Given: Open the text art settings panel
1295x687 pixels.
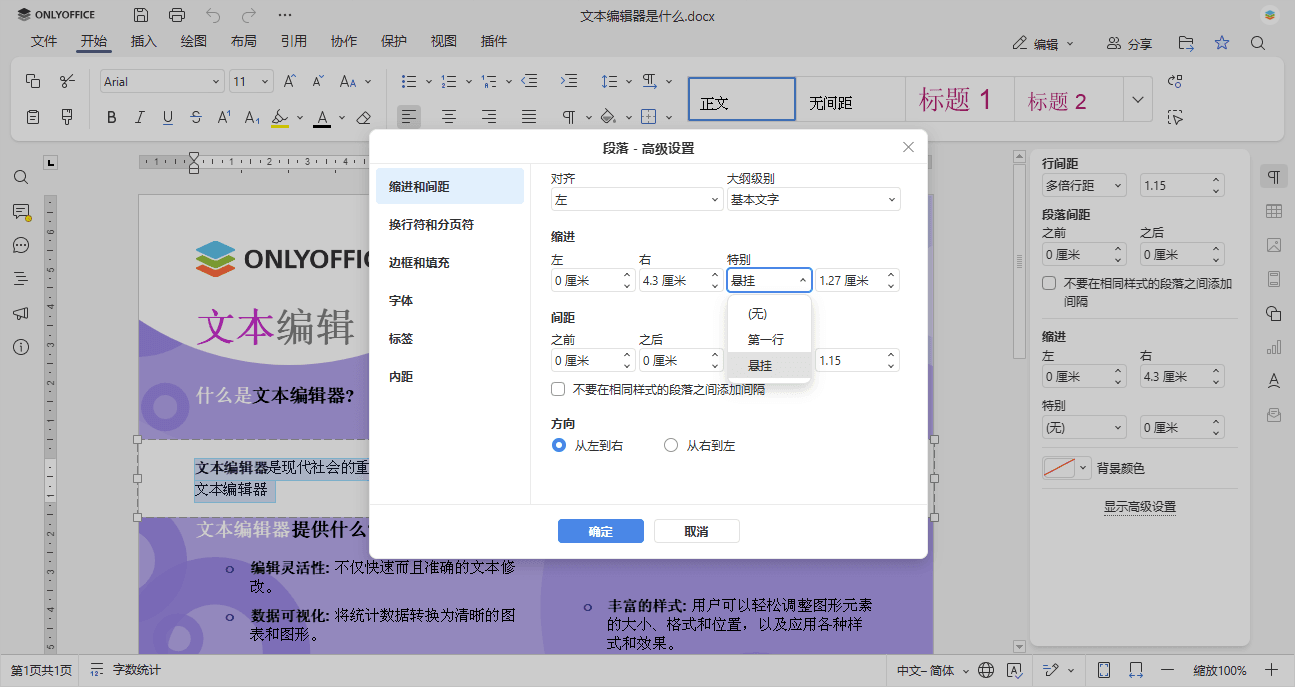Looking at the screenshot, I should [x=1274, y=380].
